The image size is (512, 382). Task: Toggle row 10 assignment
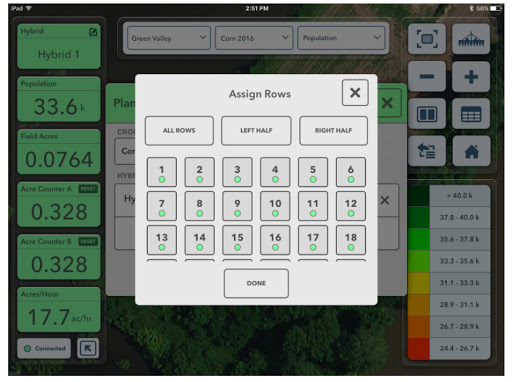(275, 206)
